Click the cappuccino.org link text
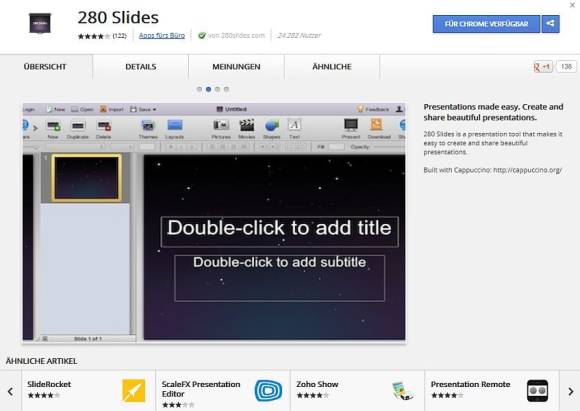580x411 pixels. coord(527,170)
